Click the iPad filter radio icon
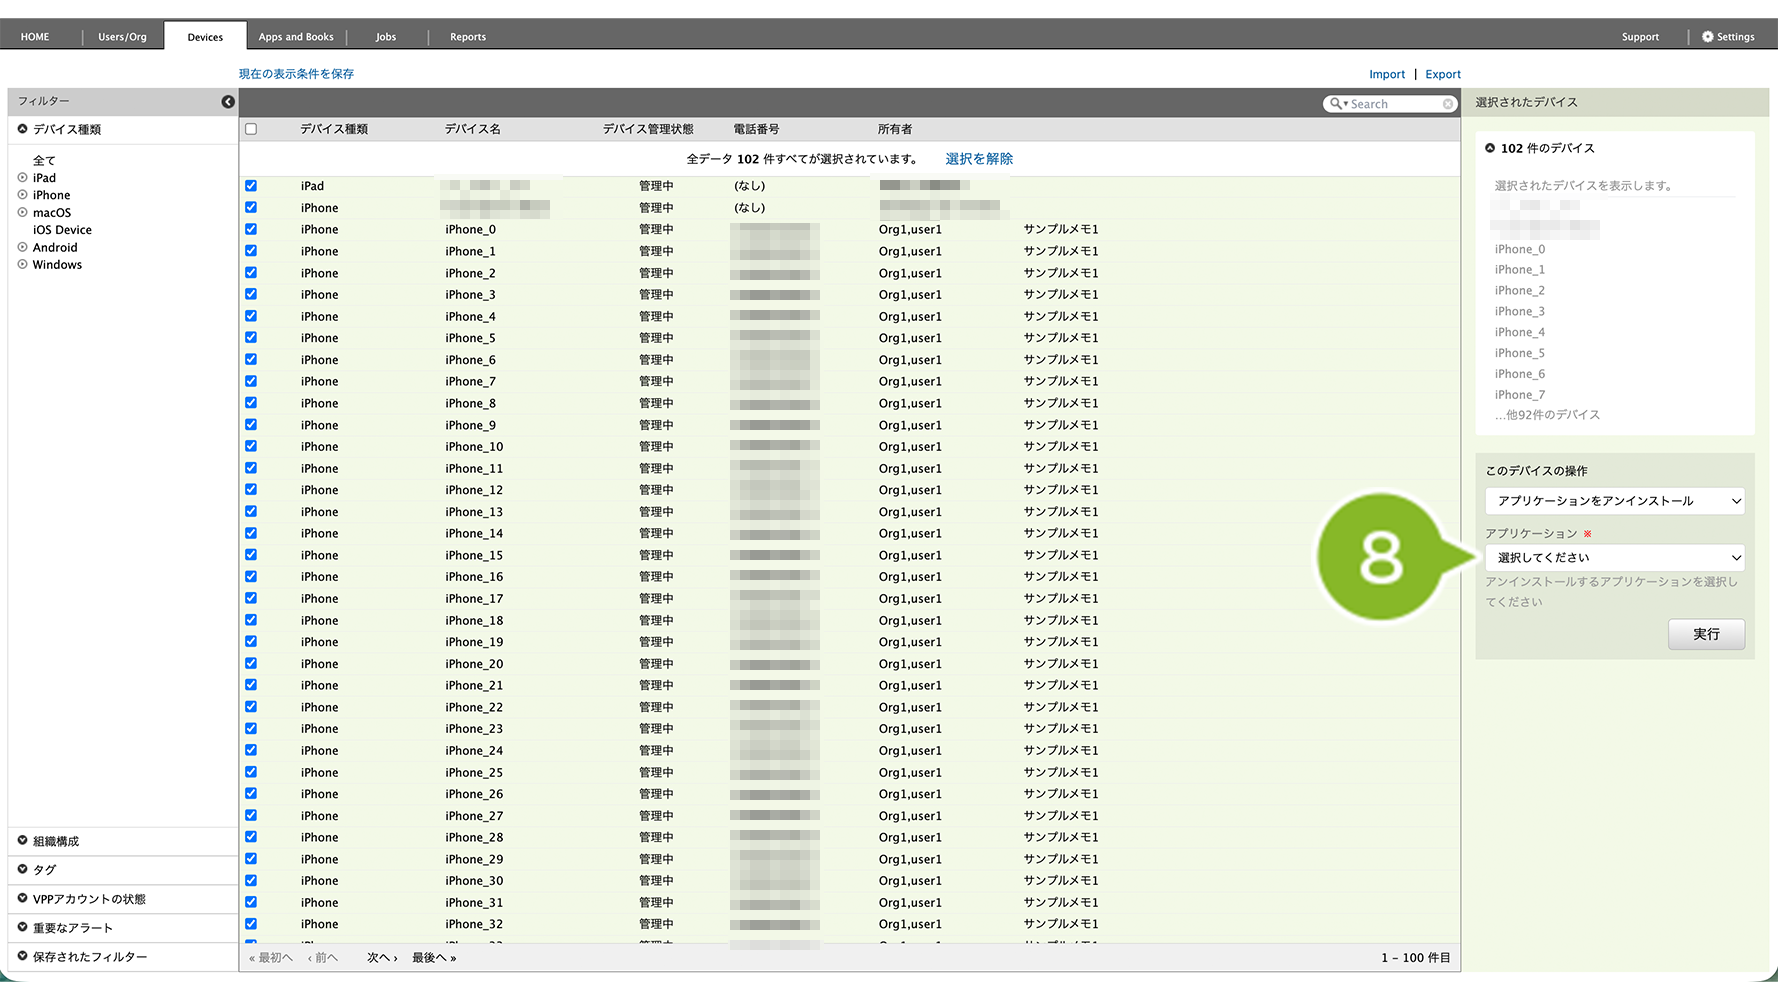Viewport: 1778px width, 1000px height. [22, 178]
